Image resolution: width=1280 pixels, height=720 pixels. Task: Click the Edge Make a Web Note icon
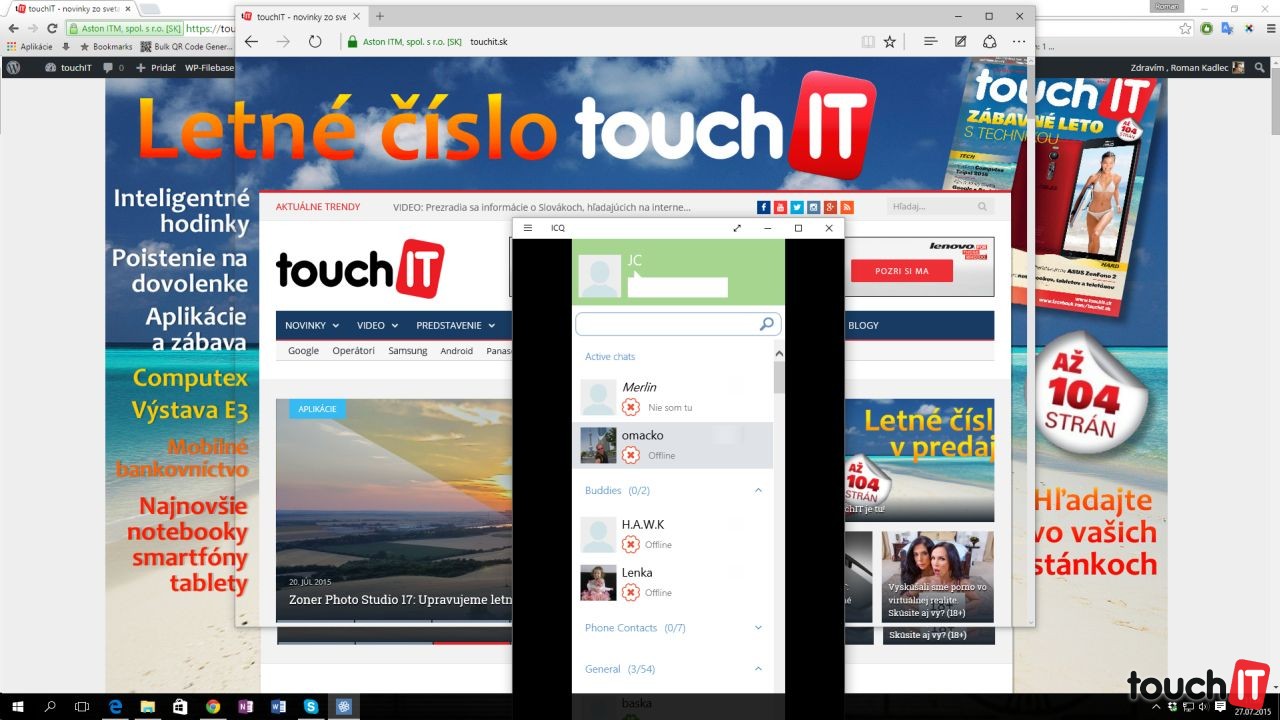(960, 42)
